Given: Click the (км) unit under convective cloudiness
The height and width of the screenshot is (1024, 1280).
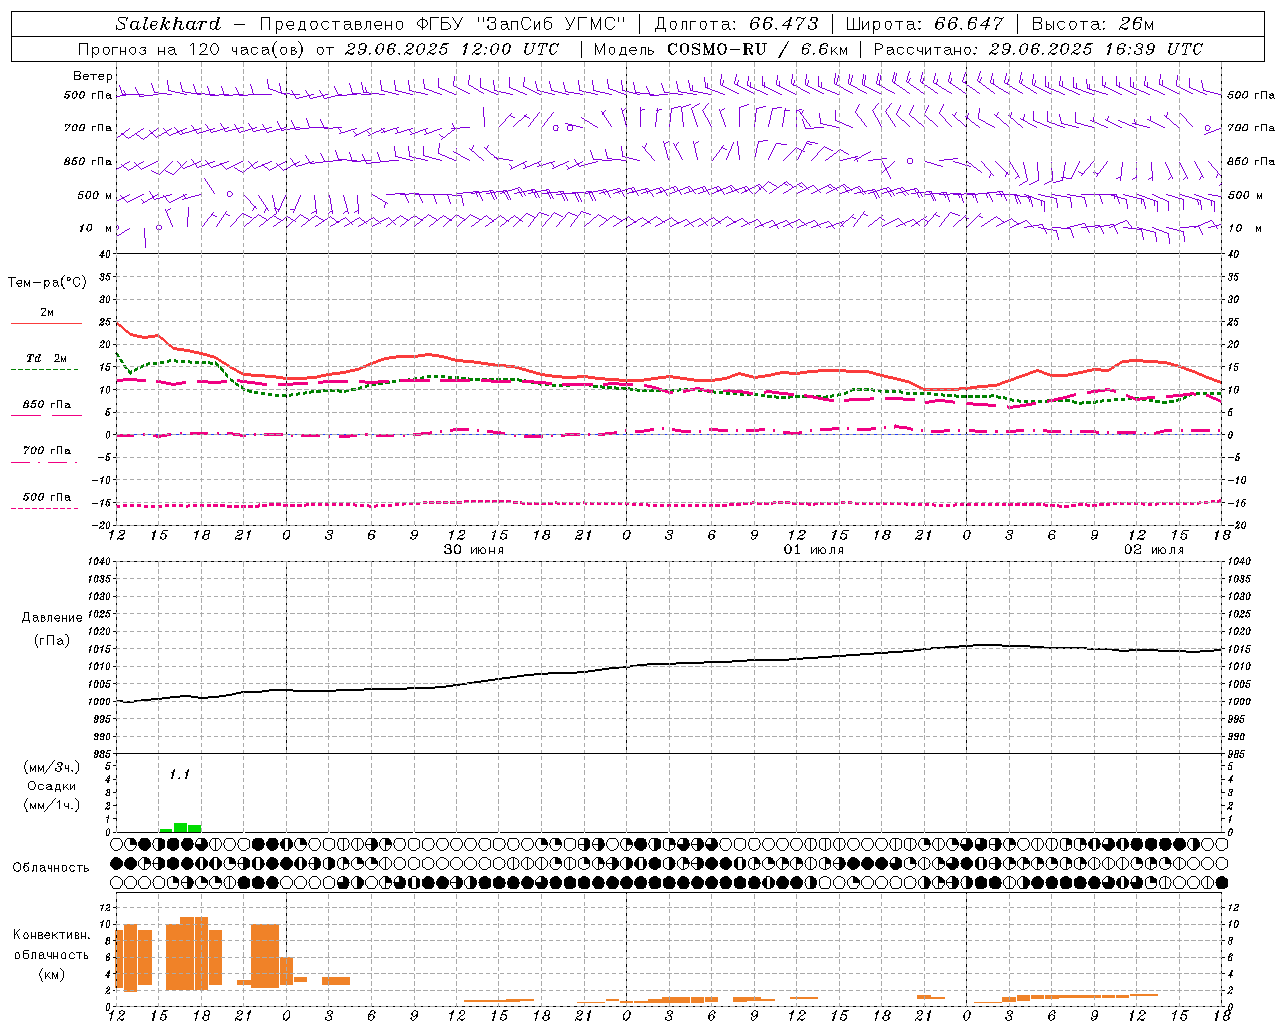Looking at the screenshot, I should click(51, 974).
